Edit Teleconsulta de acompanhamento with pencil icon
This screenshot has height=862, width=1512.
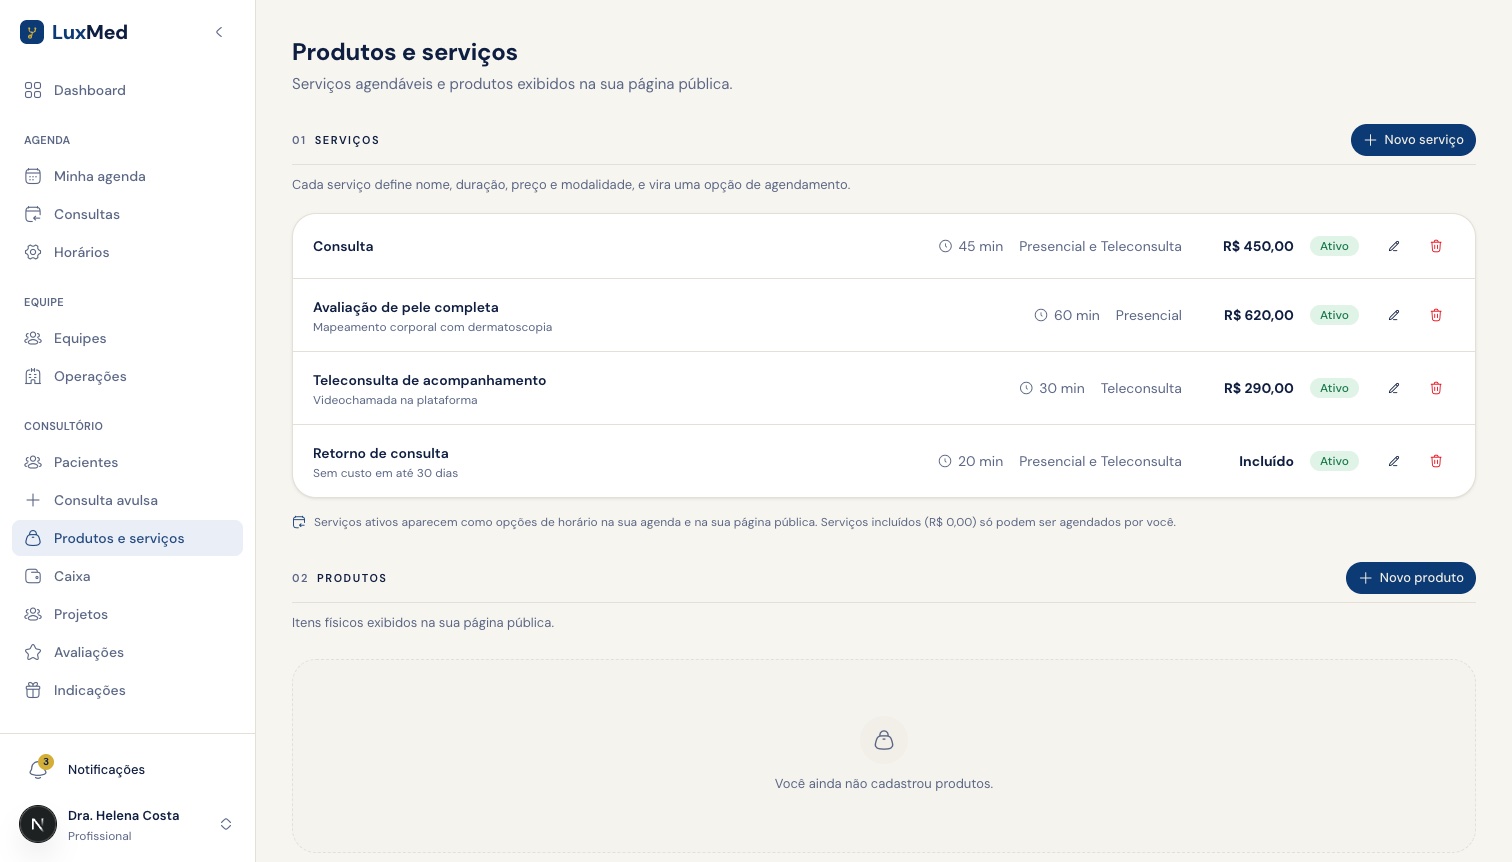click(1394, 388)
